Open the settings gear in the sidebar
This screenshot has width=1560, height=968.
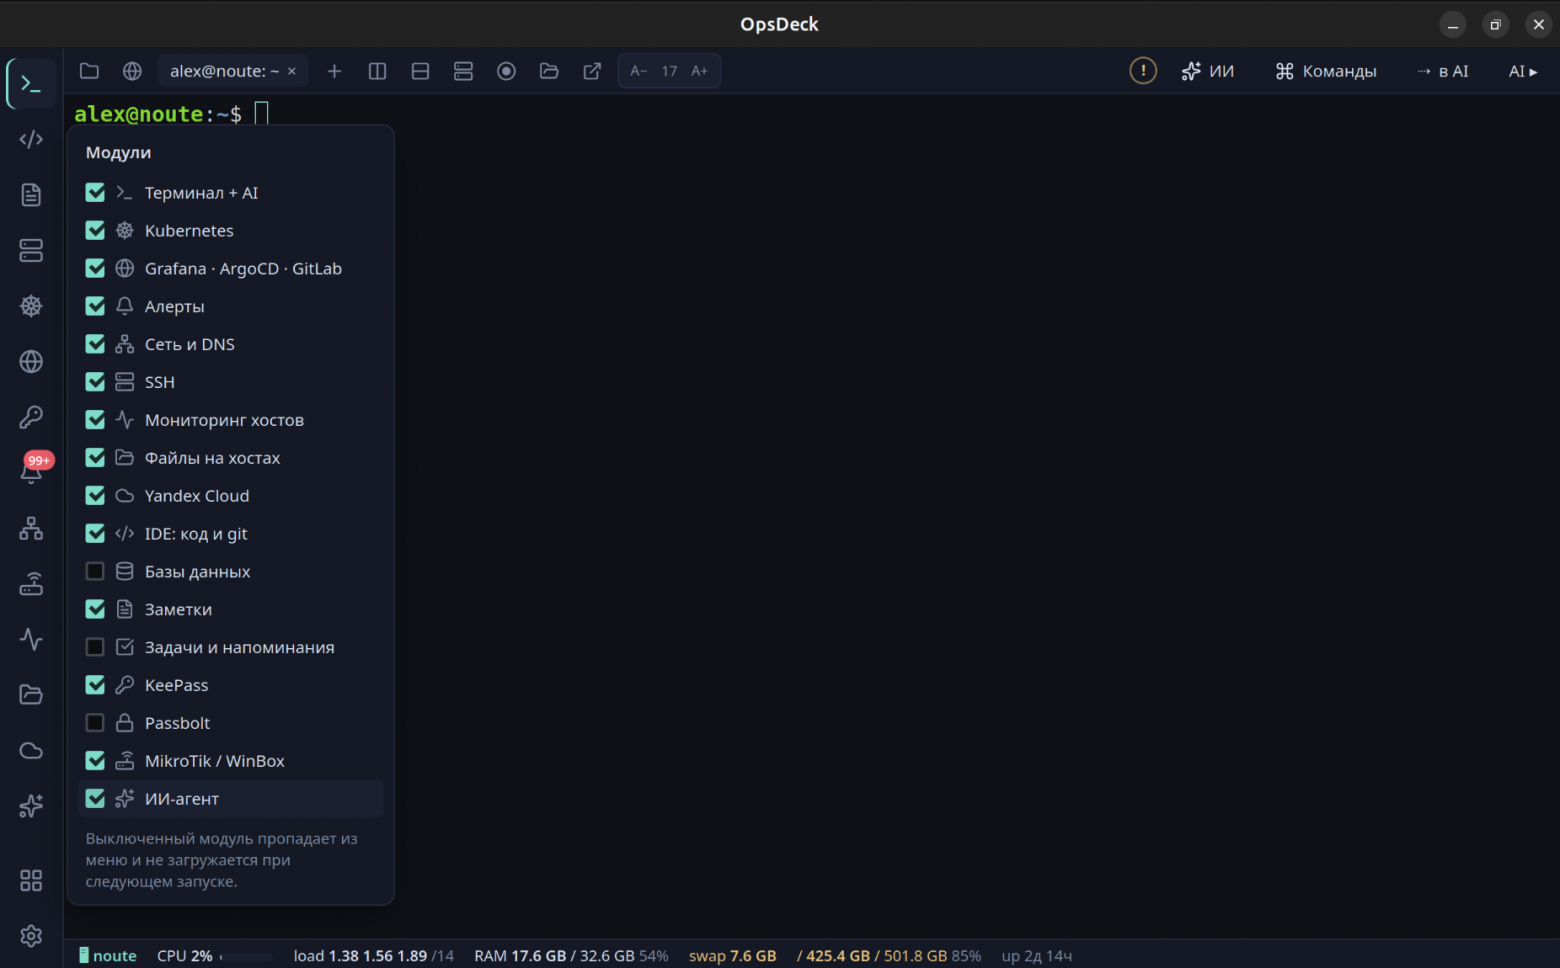[31, 936]
